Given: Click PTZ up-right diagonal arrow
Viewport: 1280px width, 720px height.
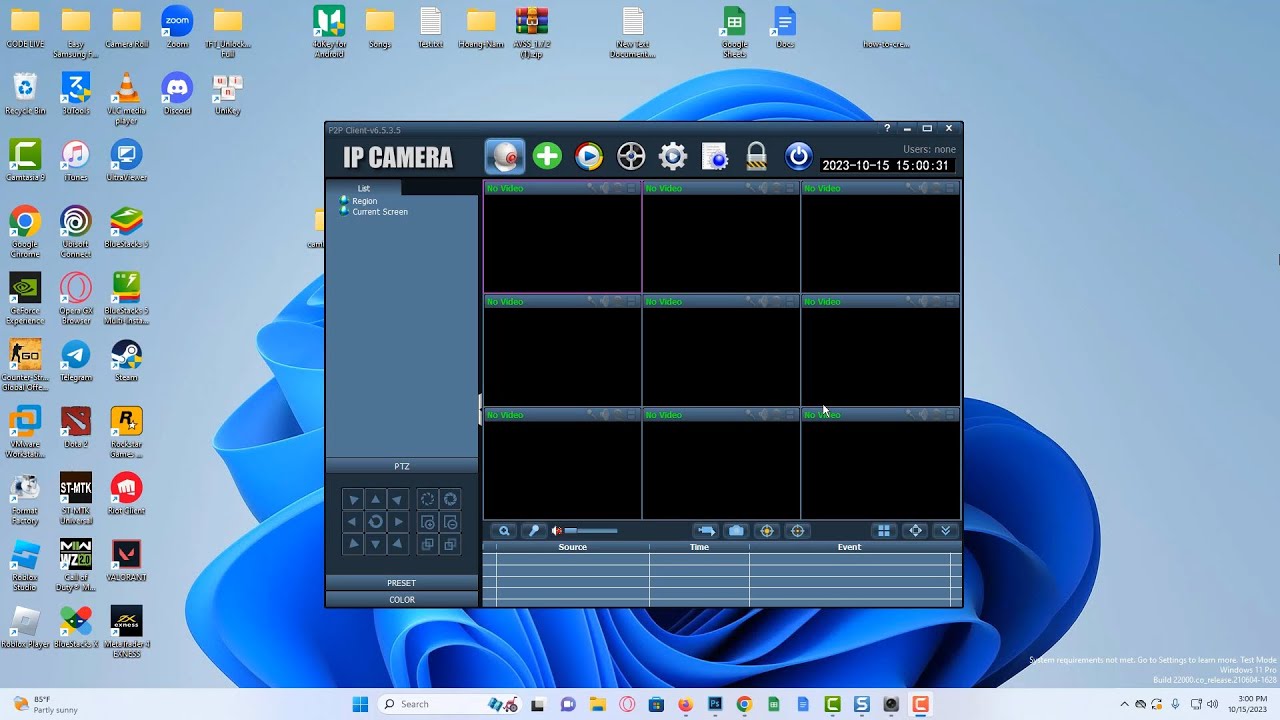Looking at the screenshot, I should tap(398, 499).
